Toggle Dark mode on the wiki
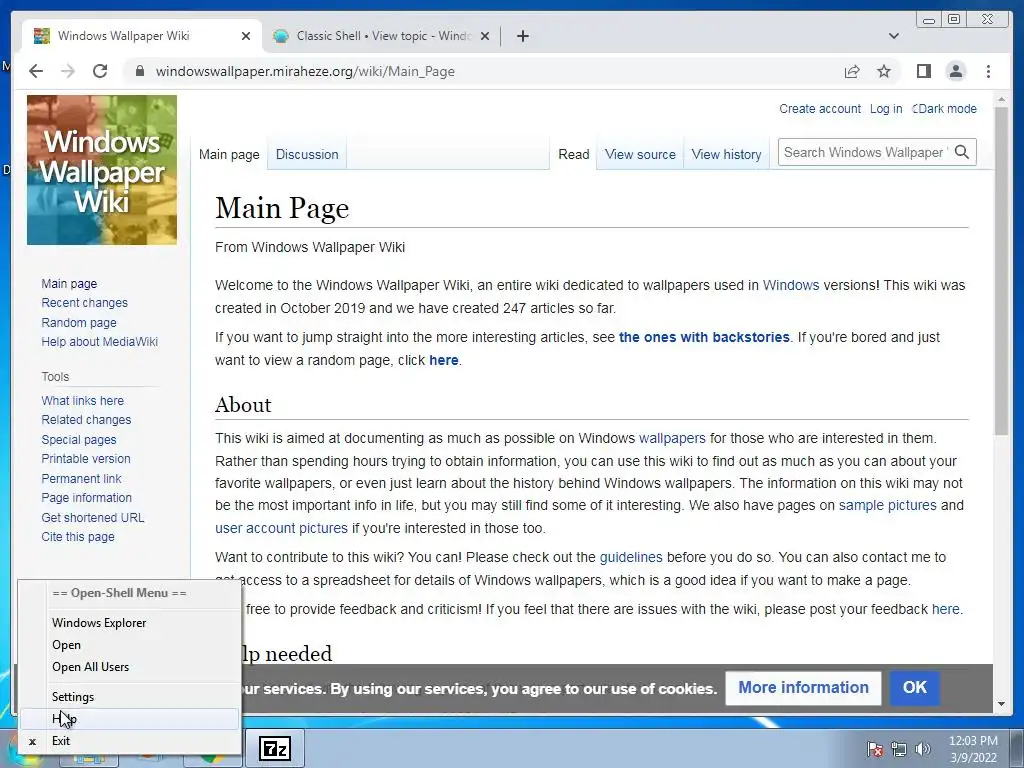This screenshot has height=768, width=1024. click(944, 108)
